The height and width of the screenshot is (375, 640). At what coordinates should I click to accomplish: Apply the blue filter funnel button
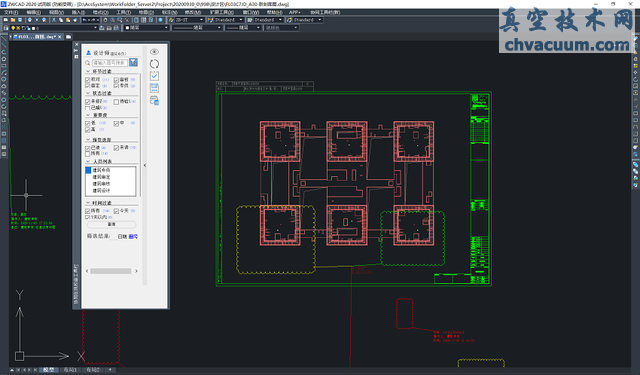pos(133,62)
